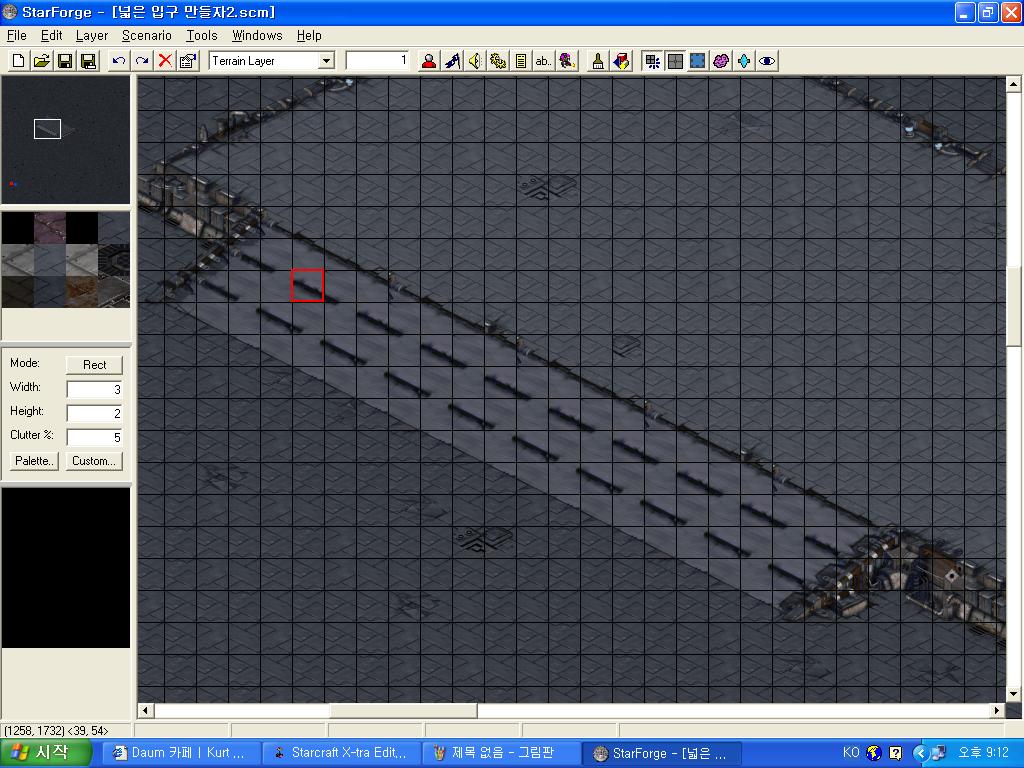Click the horizontal scrollbar left arrow
1024x768 pixels.
[146, 711]
